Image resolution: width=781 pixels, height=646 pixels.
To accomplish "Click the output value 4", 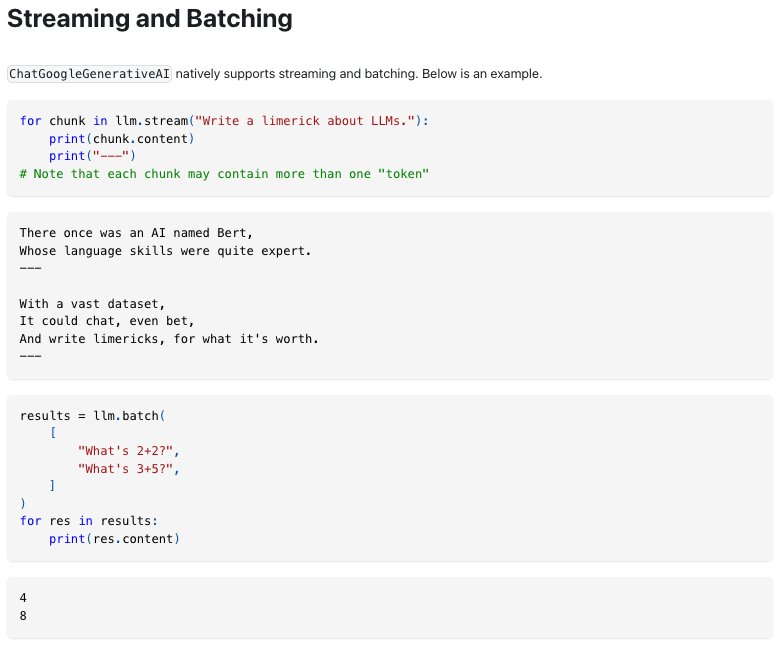I will tap(23, 597).
